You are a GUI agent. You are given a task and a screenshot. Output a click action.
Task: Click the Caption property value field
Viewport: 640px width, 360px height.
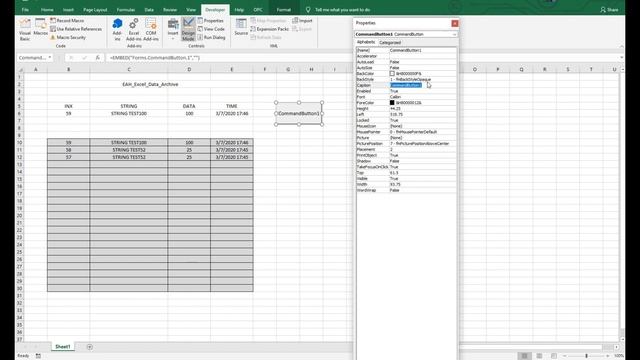422,85
